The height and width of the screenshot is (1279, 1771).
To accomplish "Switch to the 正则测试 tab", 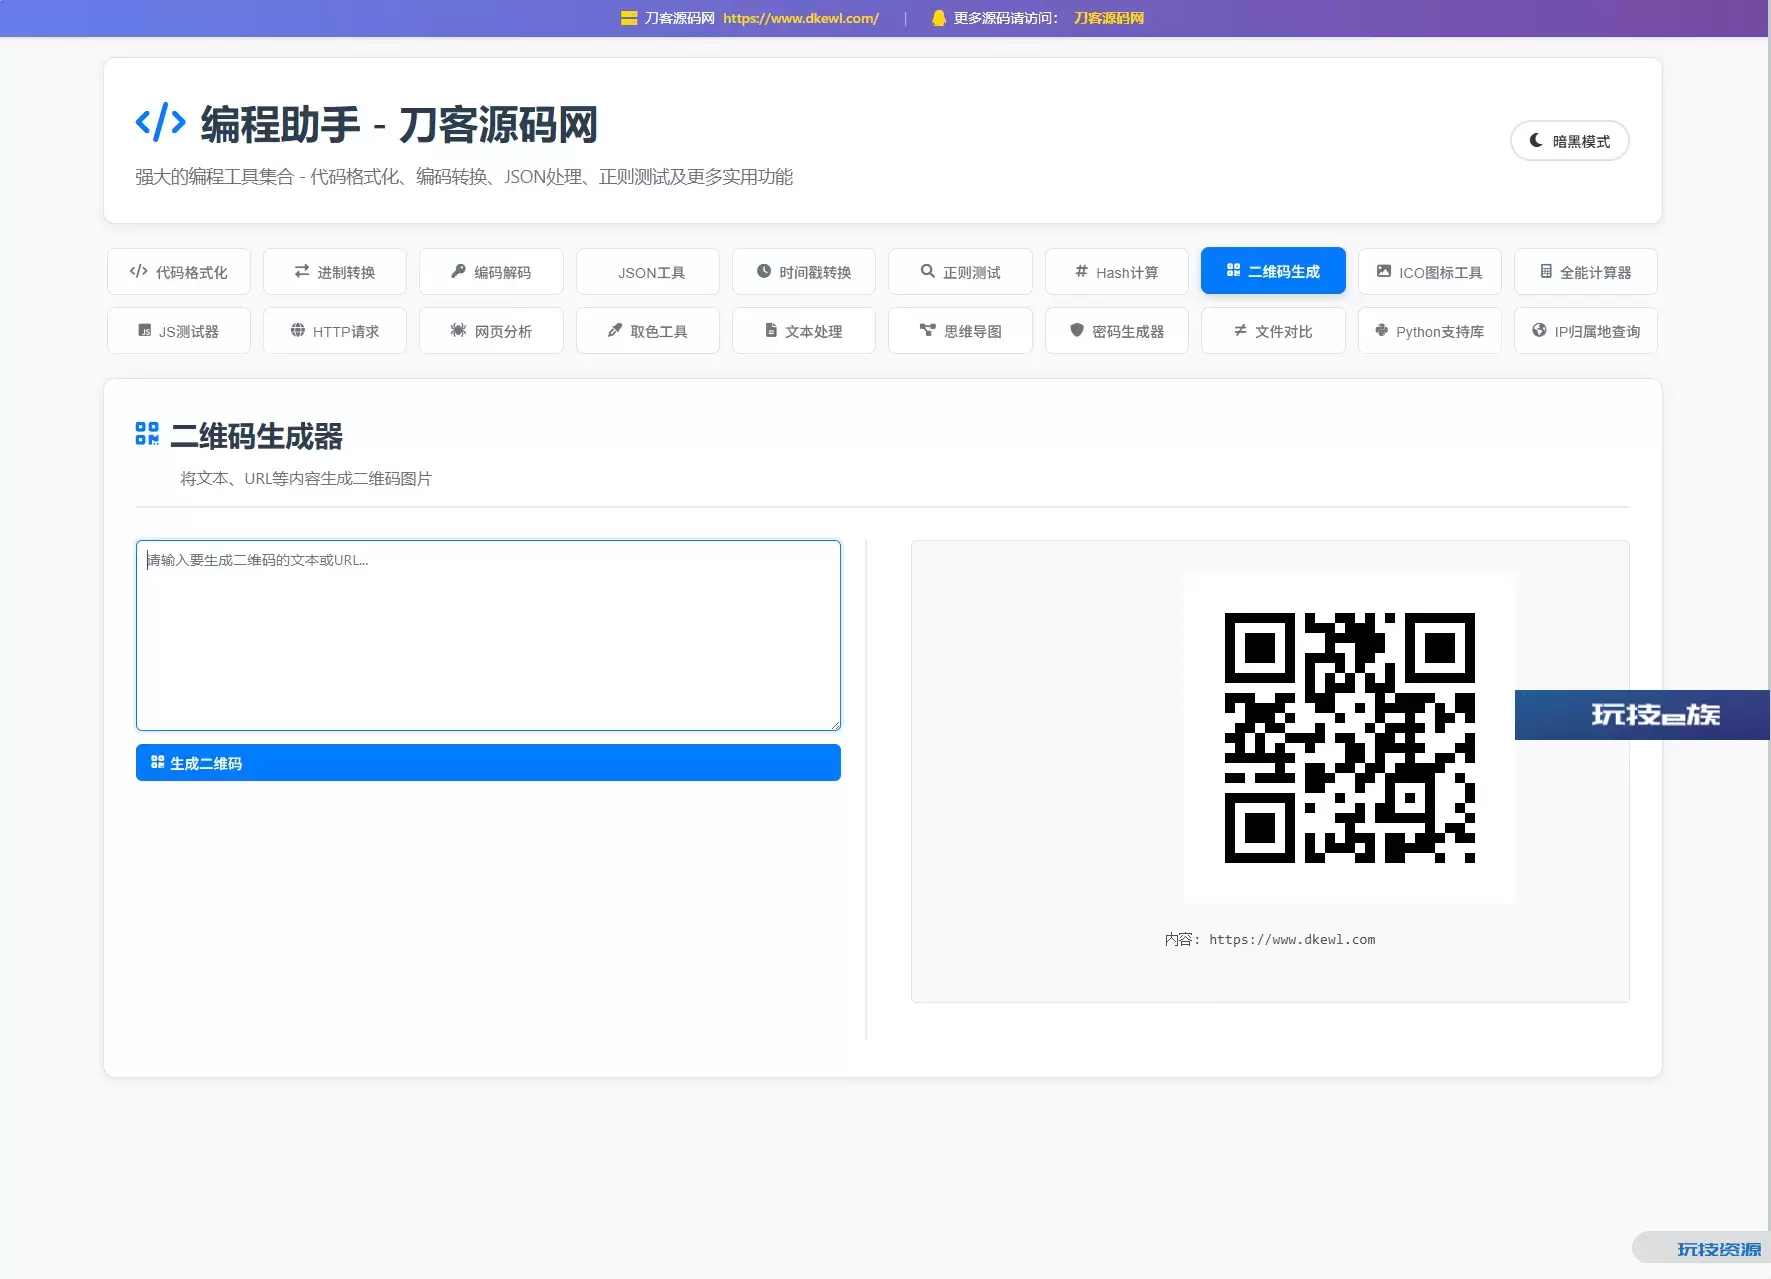I will pyautogui.click(x=960, y=272).
